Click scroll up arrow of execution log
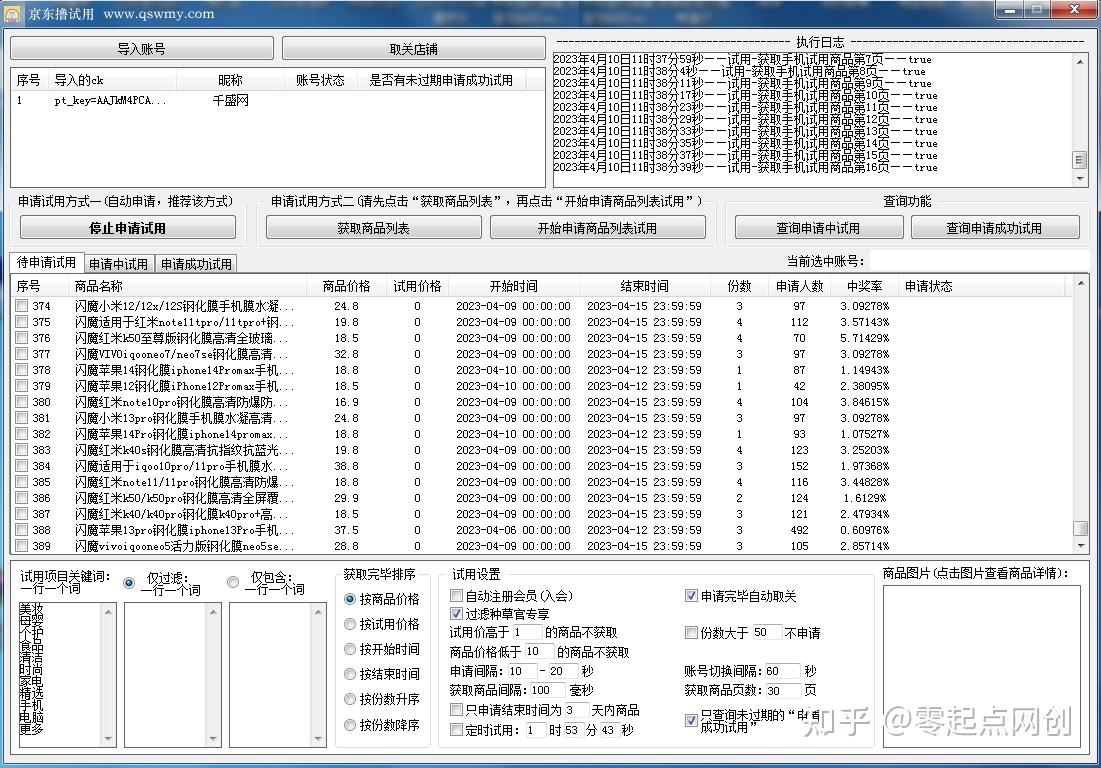The width and height of the screenshot is (1101, 768). coord(1081,61)
